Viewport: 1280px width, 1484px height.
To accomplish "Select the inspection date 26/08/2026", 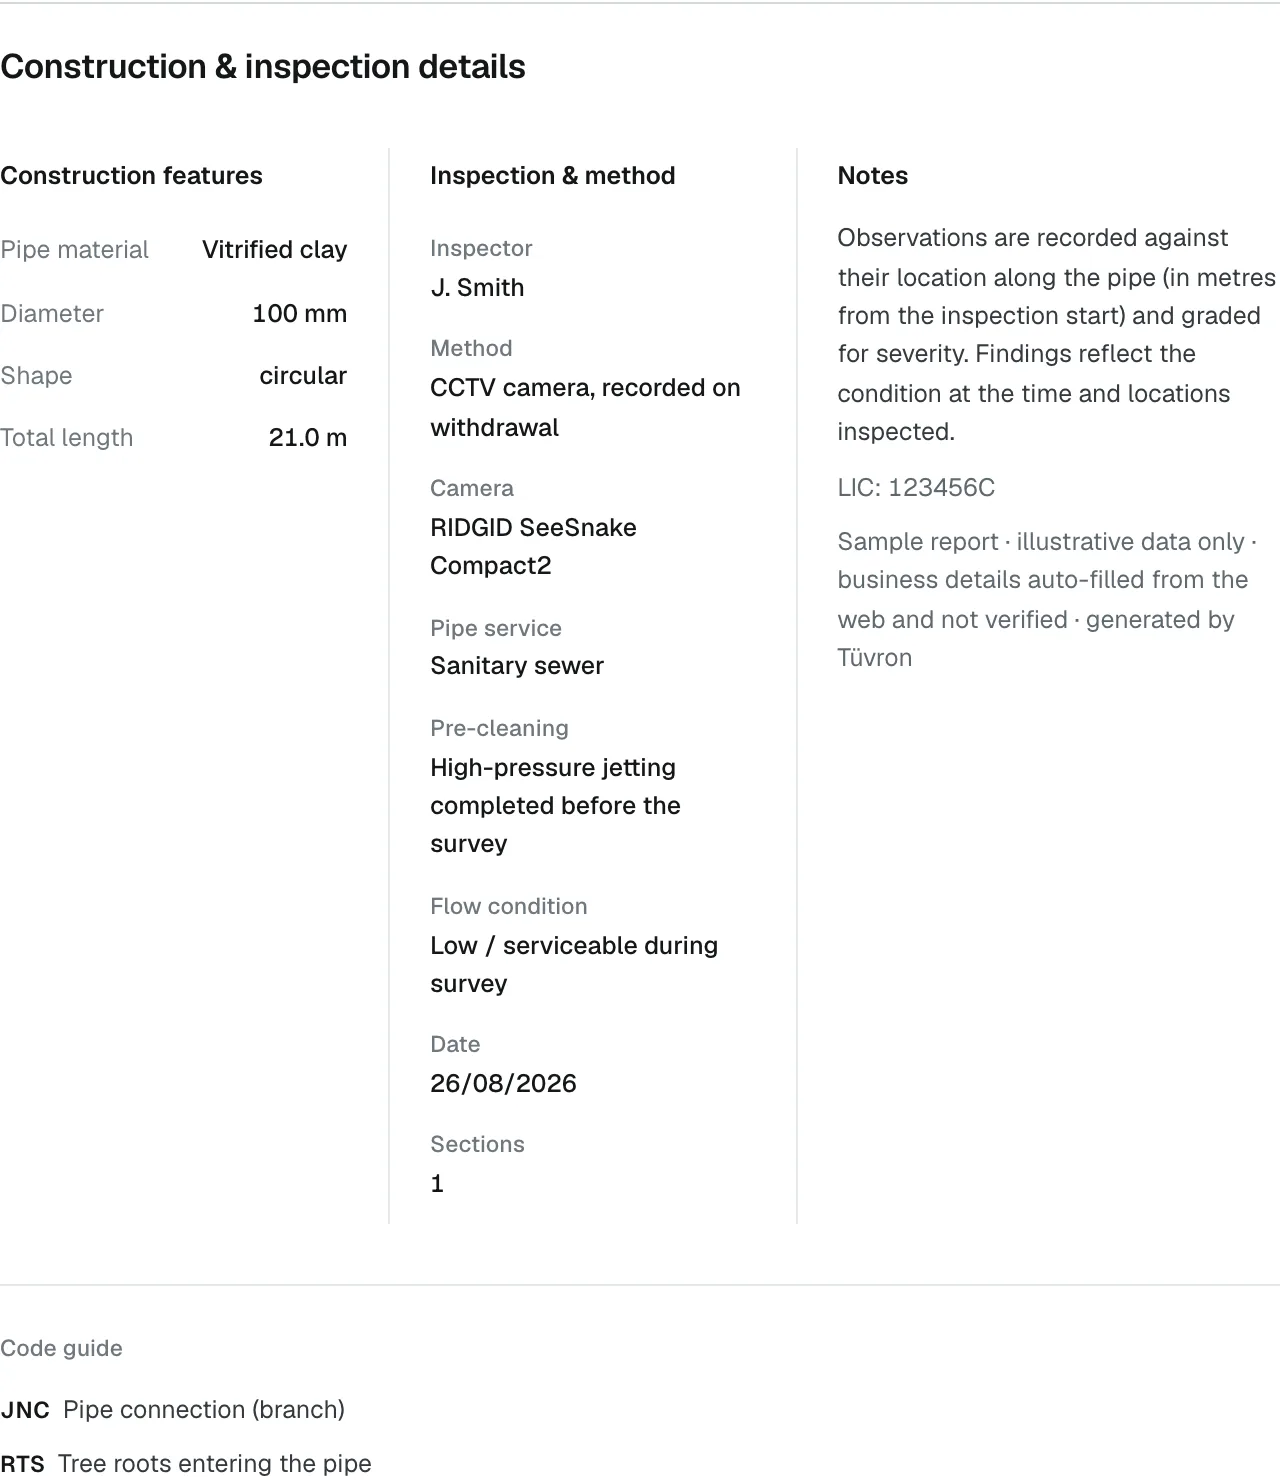I will click(503, 1084).
